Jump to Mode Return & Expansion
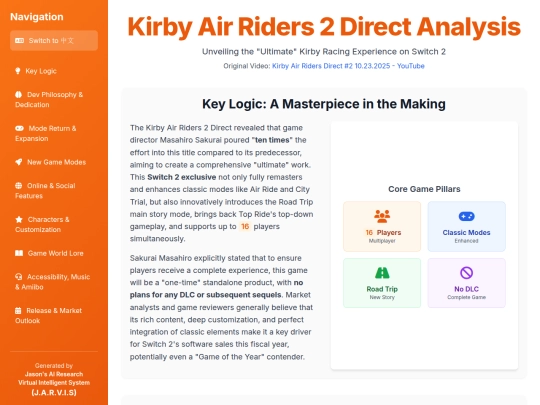Screen dimensions: 540x405 click(x=54, y=133)
